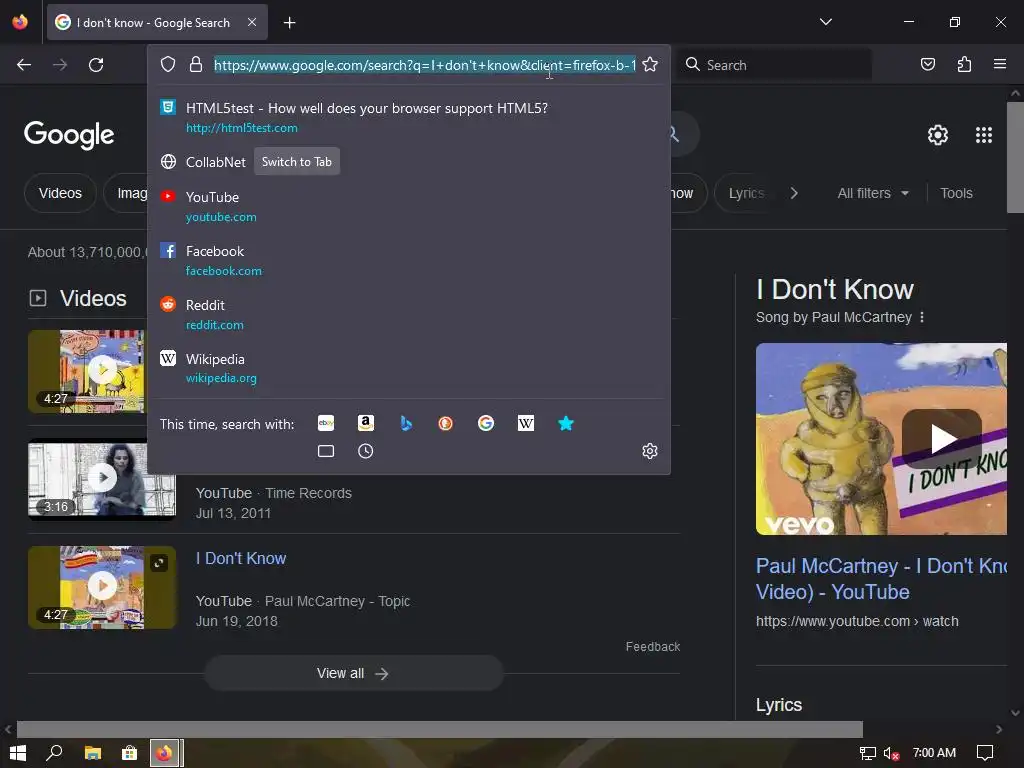Screen dimensions: 1024x768
Task: Select Wikipedia suggestion in address dropdown
Action: pos(409,368)
